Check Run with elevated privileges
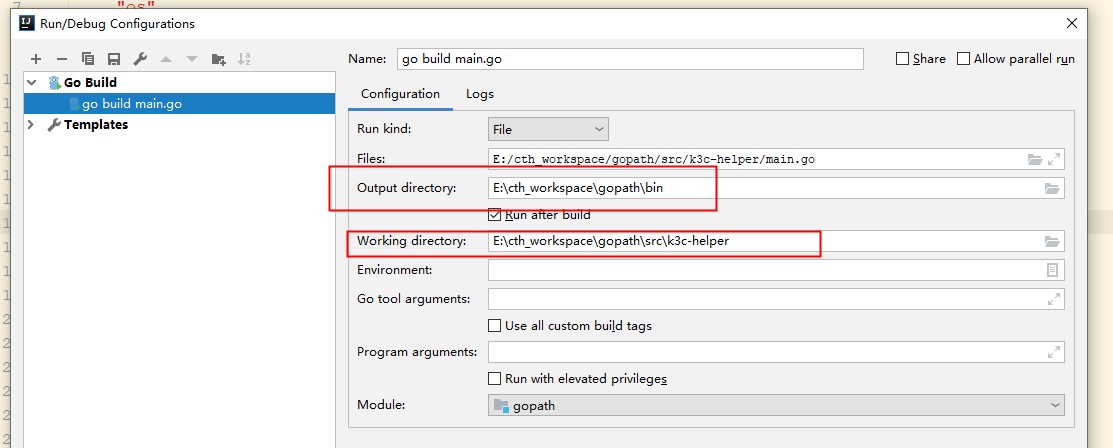The width and height of the screenshot is (1113, 448). pyautogui.click(x=495, y=378)
